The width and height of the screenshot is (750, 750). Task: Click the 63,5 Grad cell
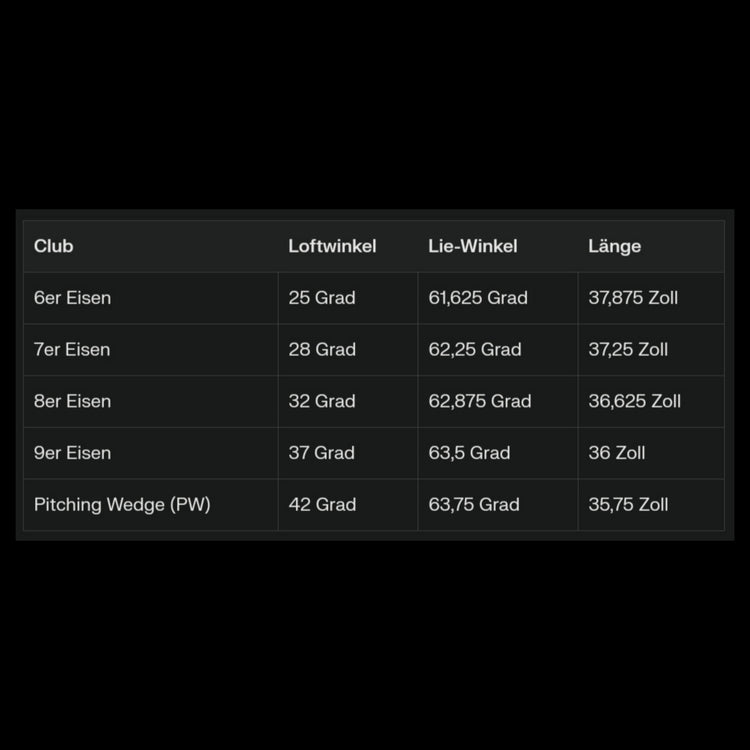[470, 453]
